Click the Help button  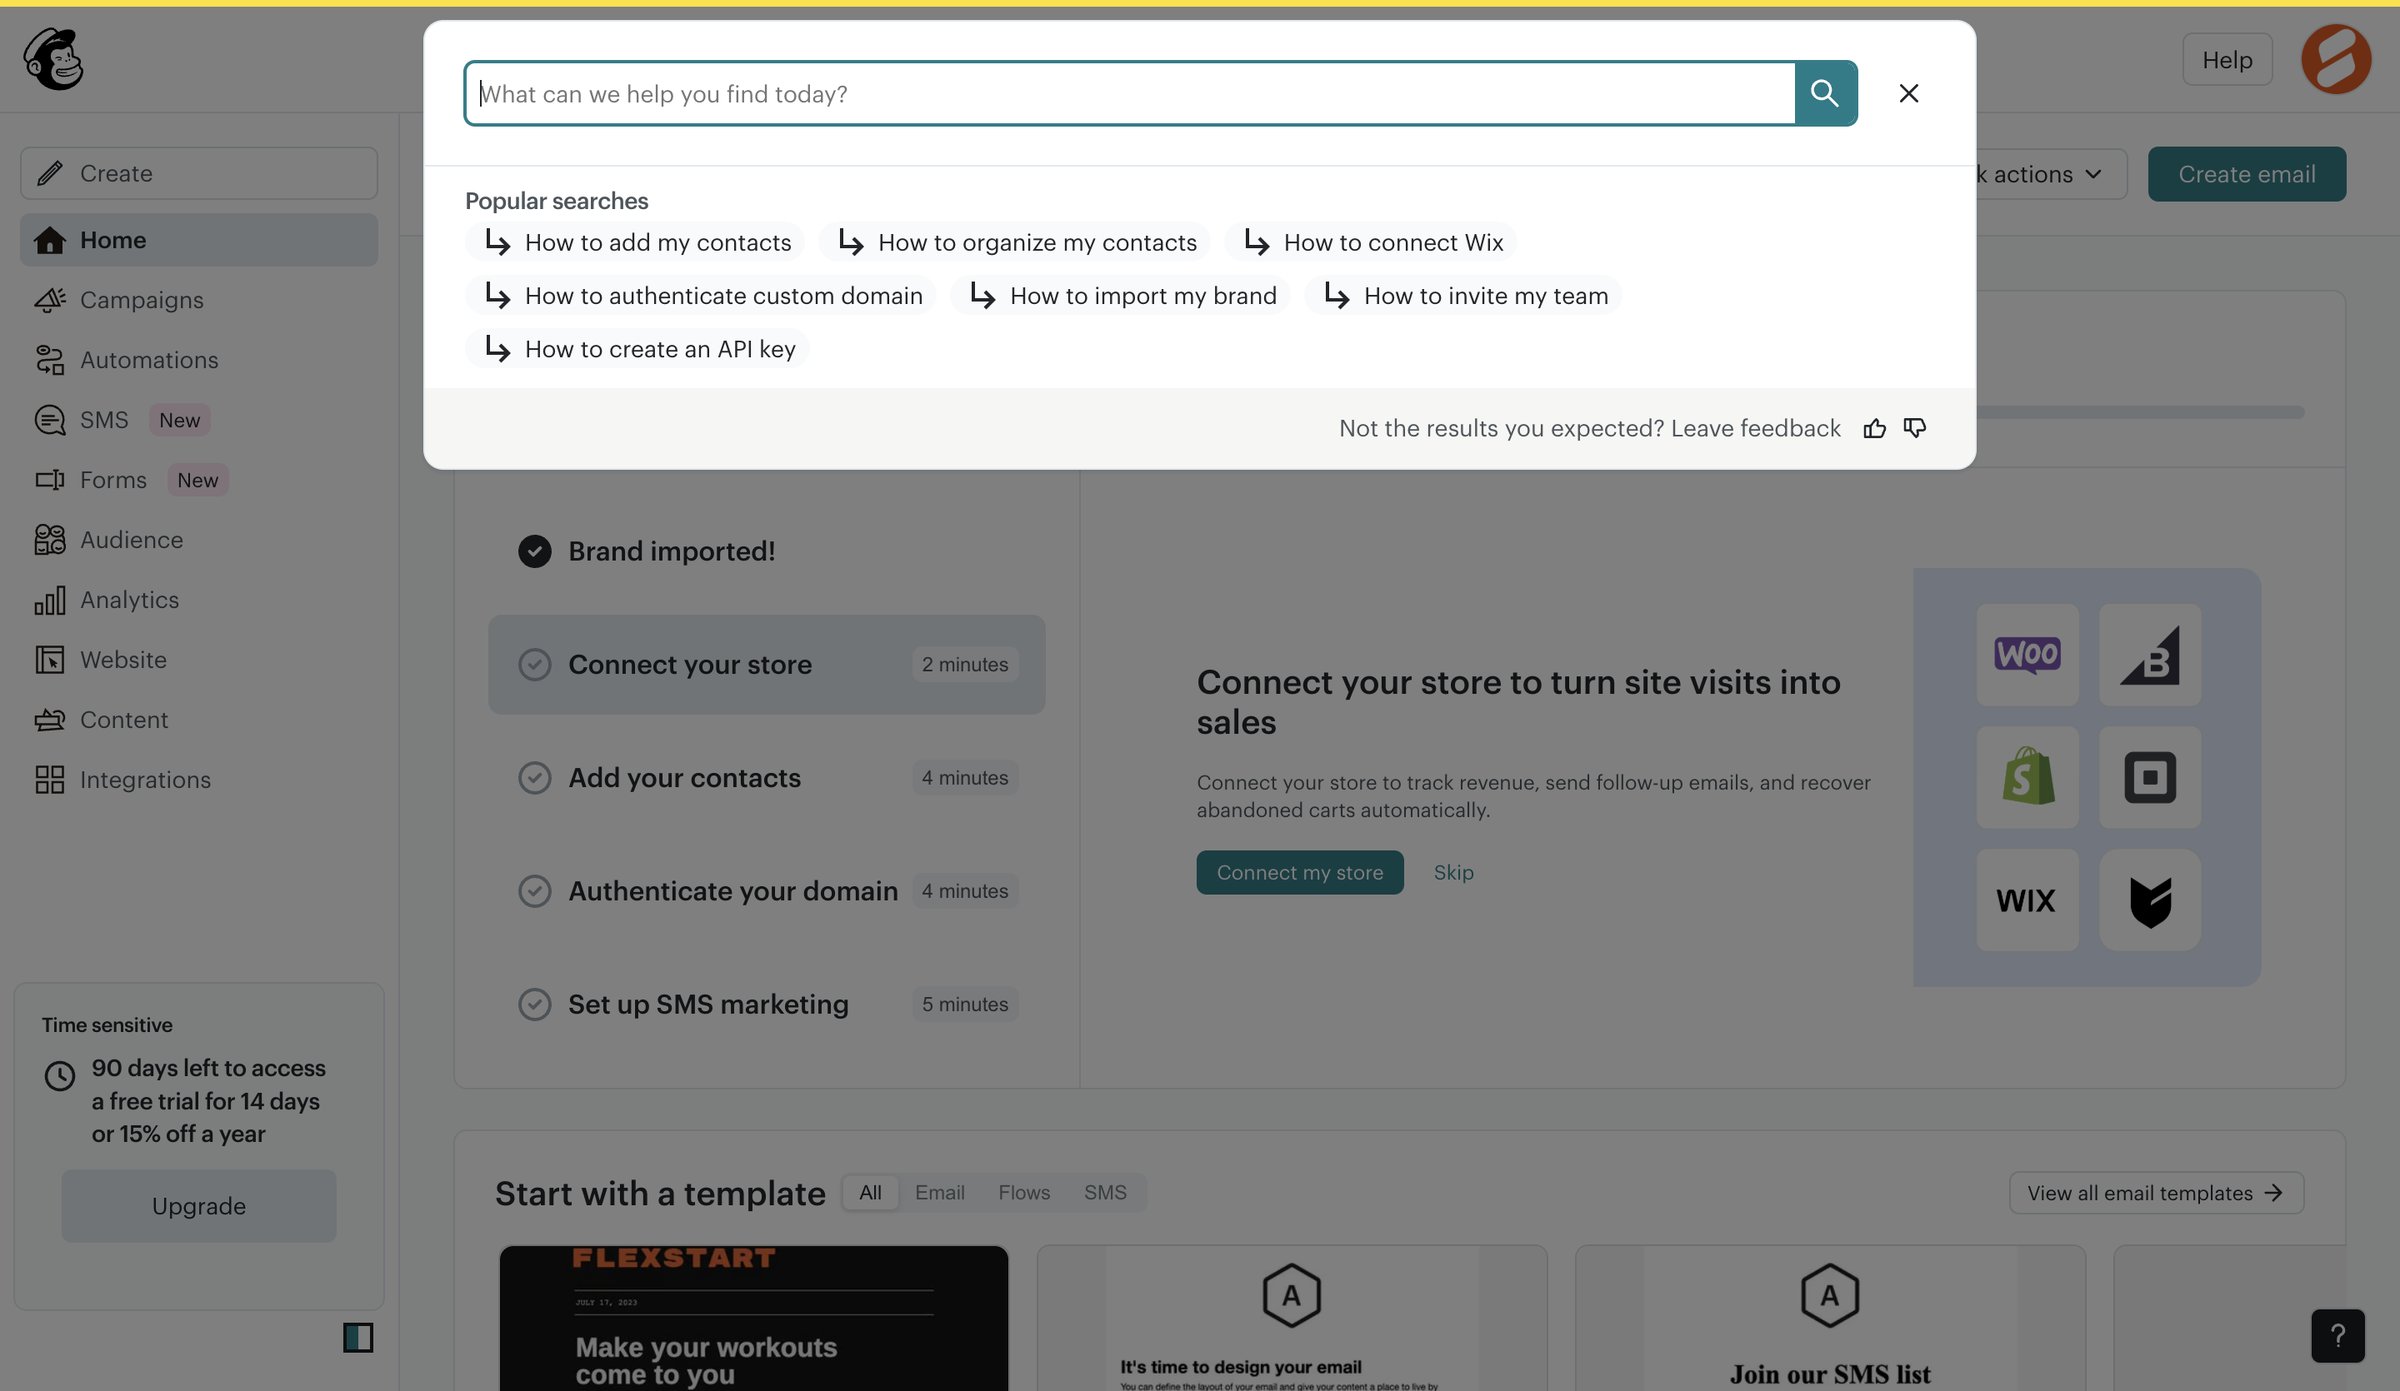coord(2227,60)
